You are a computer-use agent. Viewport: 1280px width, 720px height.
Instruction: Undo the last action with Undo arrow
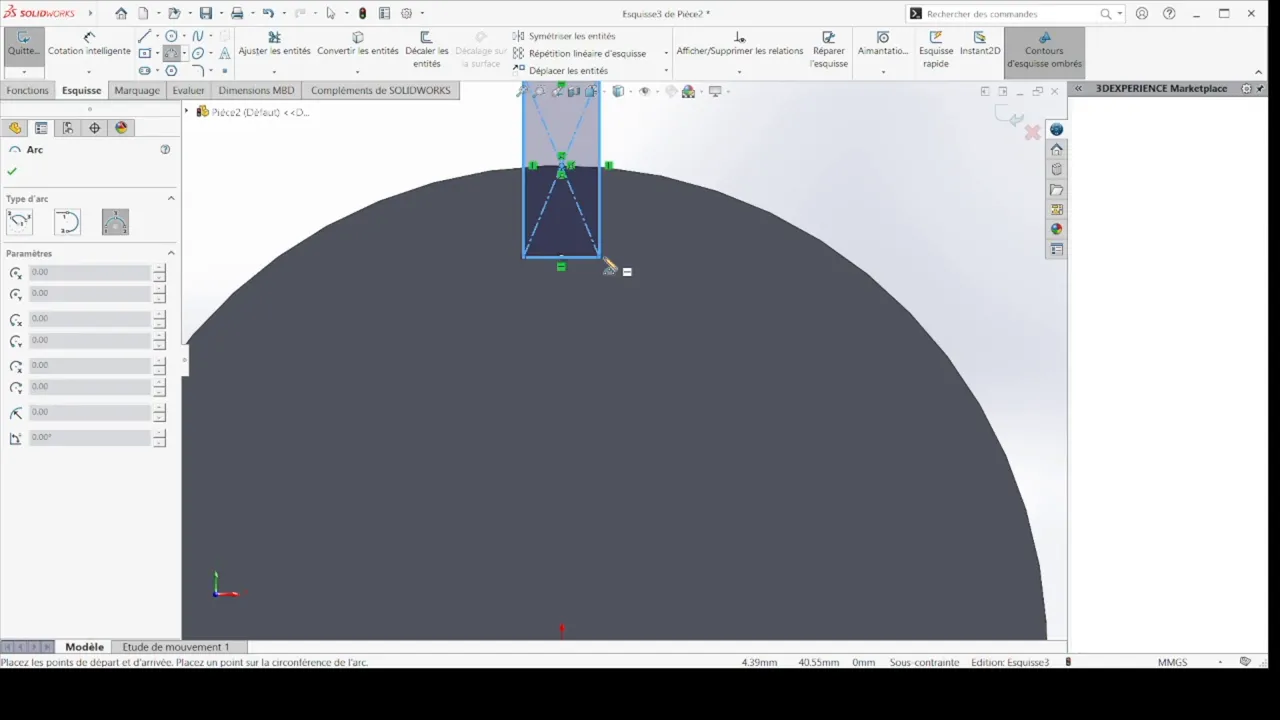(x=268, y=13)
